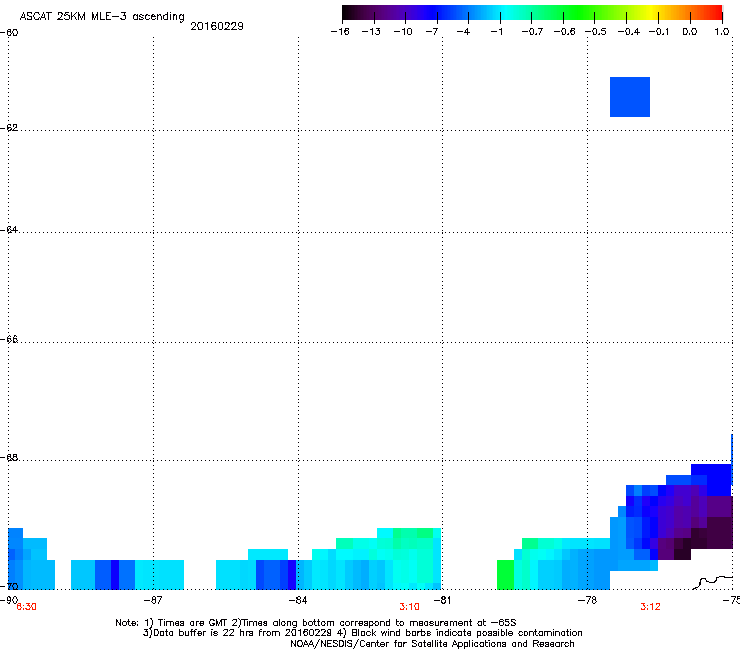Click the longitude axis label '-78'

pyautogui.click(x=587, y=600)
